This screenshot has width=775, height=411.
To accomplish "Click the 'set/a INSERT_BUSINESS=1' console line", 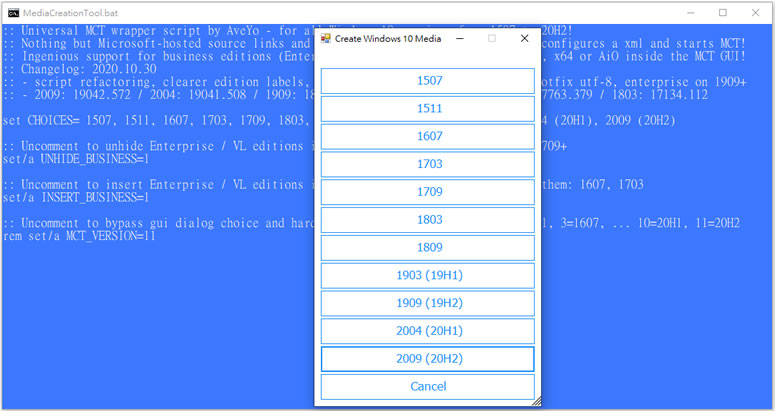I will coord(76,198).
